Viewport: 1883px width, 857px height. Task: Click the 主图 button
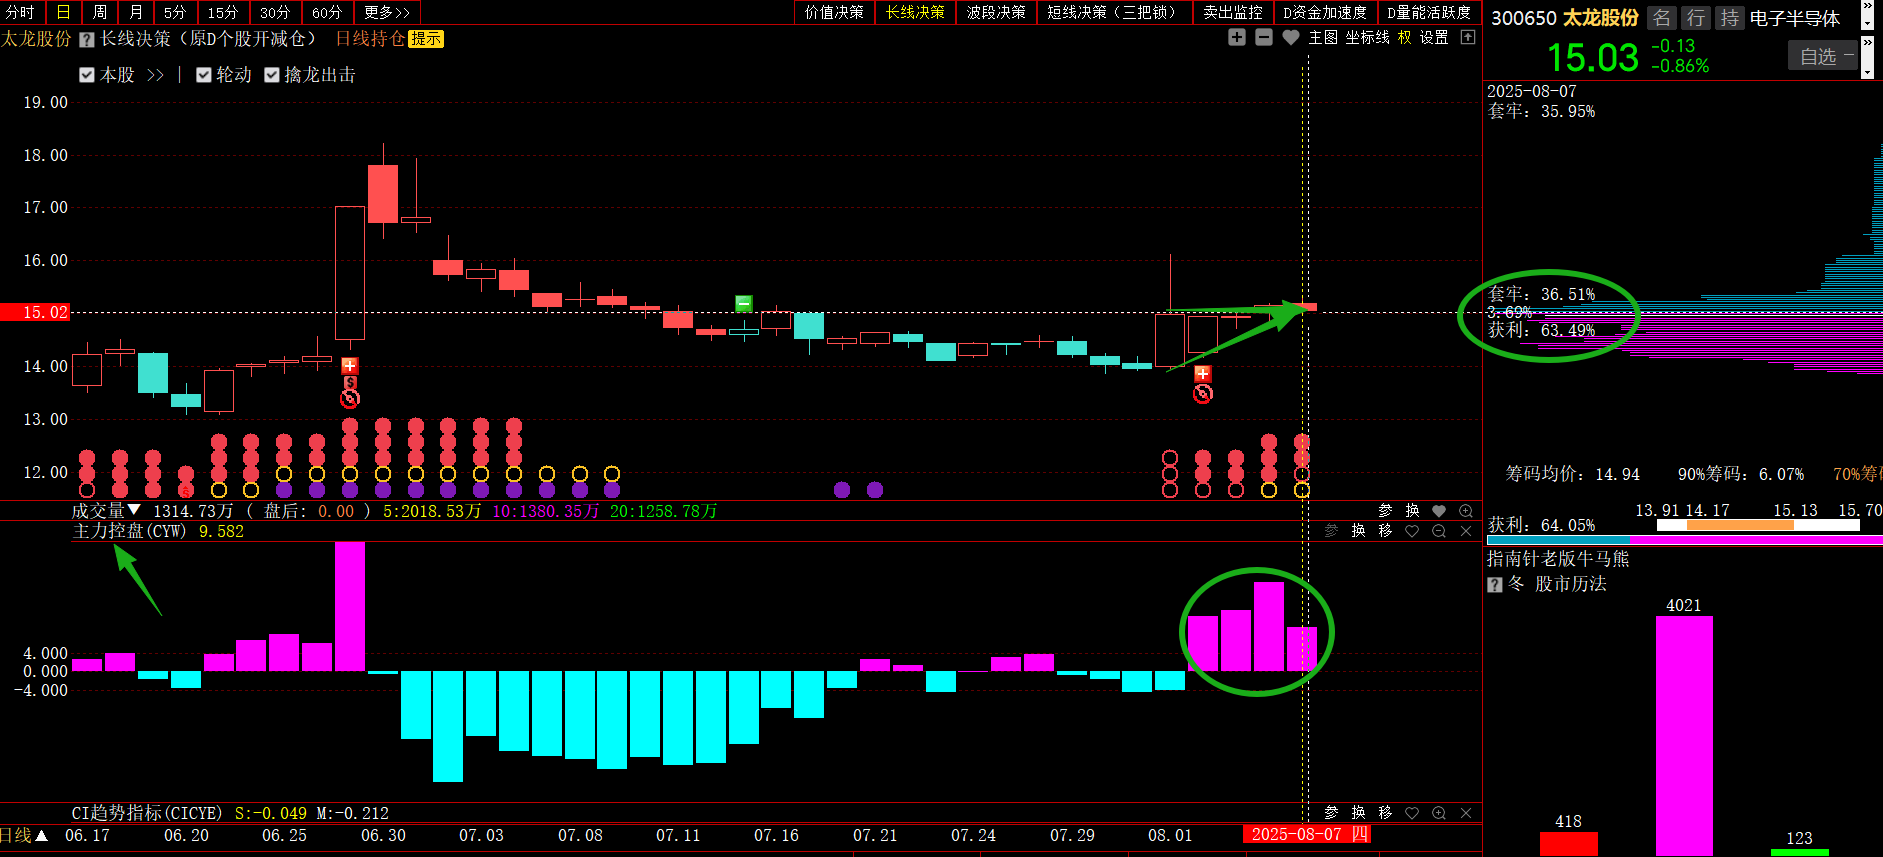[x=1323, y=37]
